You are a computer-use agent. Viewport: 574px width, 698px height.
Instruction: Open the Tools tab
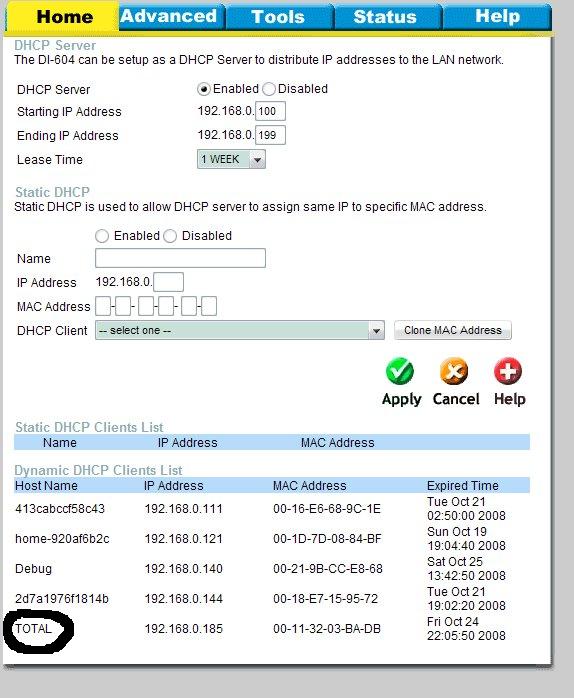coord(278,17)
